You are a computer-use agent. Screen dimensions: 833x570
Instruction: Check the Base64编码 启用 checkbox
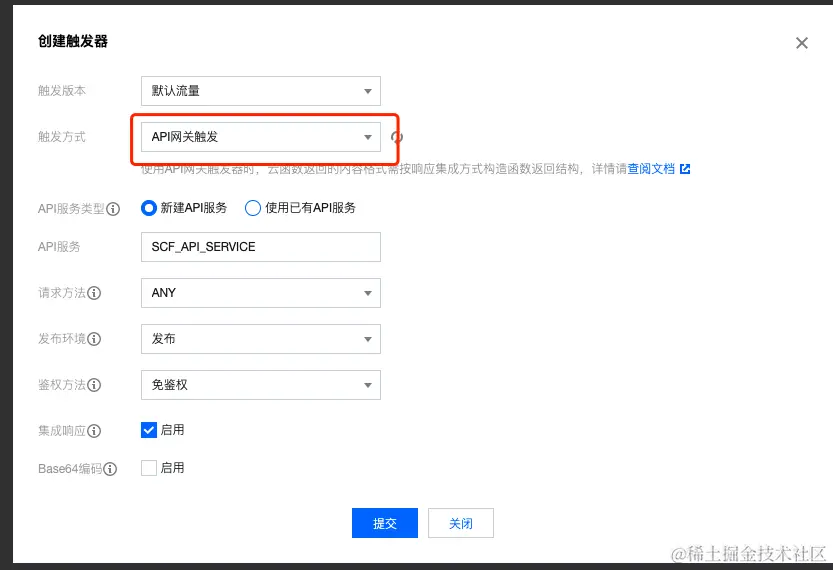(149, 468)
